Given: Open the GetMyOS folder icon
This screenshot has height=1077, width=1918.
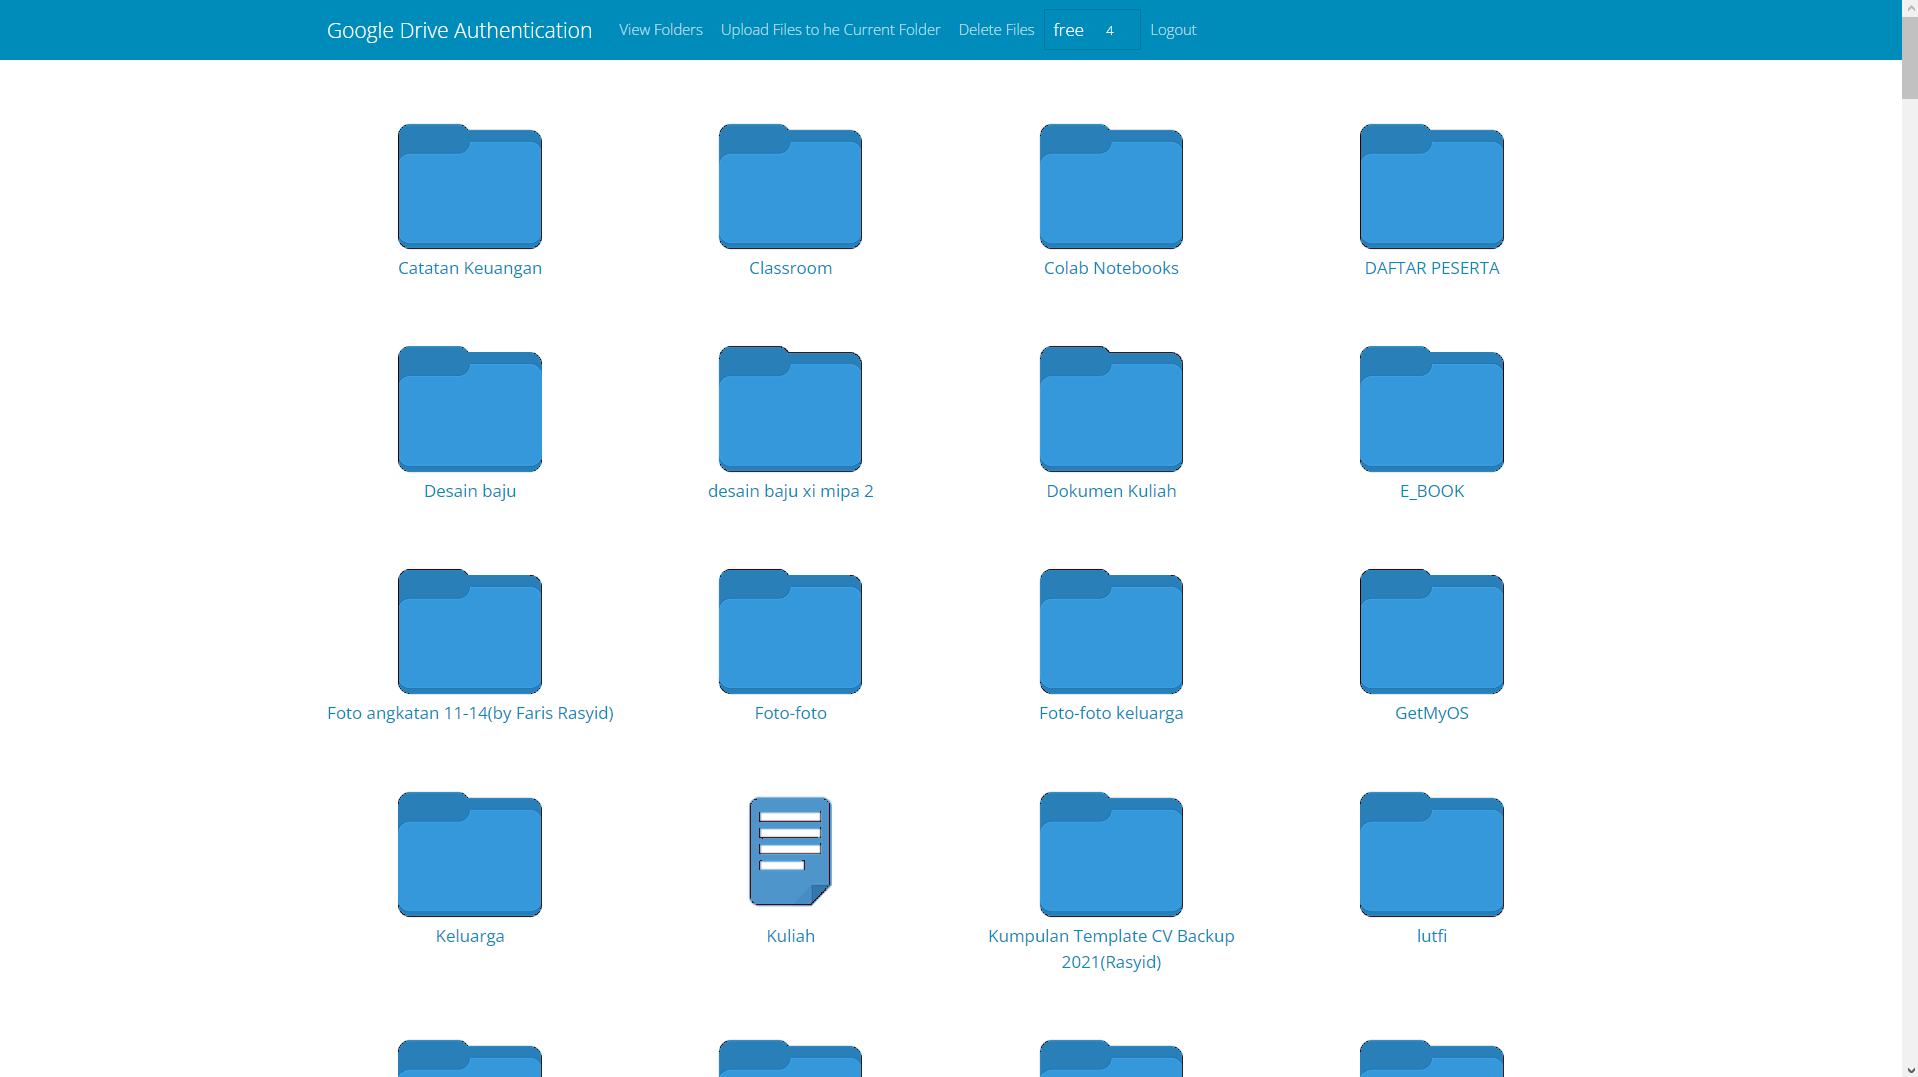Looking at the screenshot, I should click(1432, 631).
